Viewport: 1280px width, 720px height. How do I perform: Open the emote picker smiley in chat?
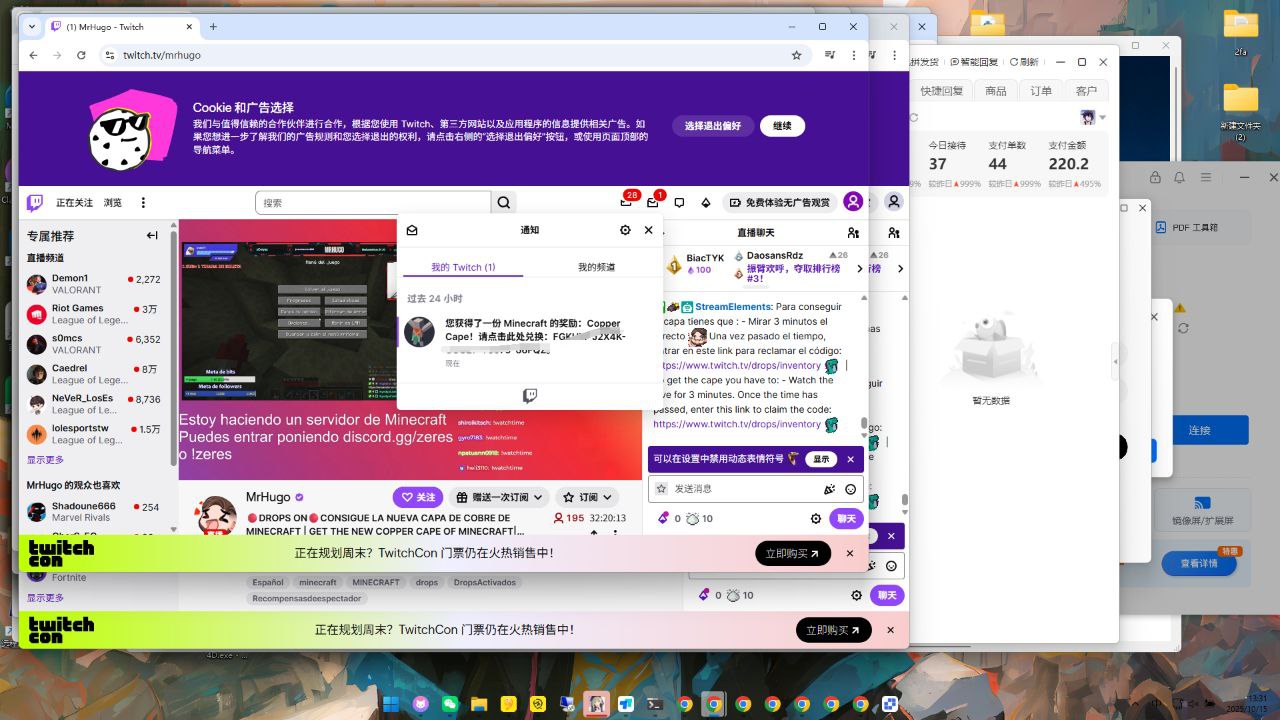click(851, 489)
